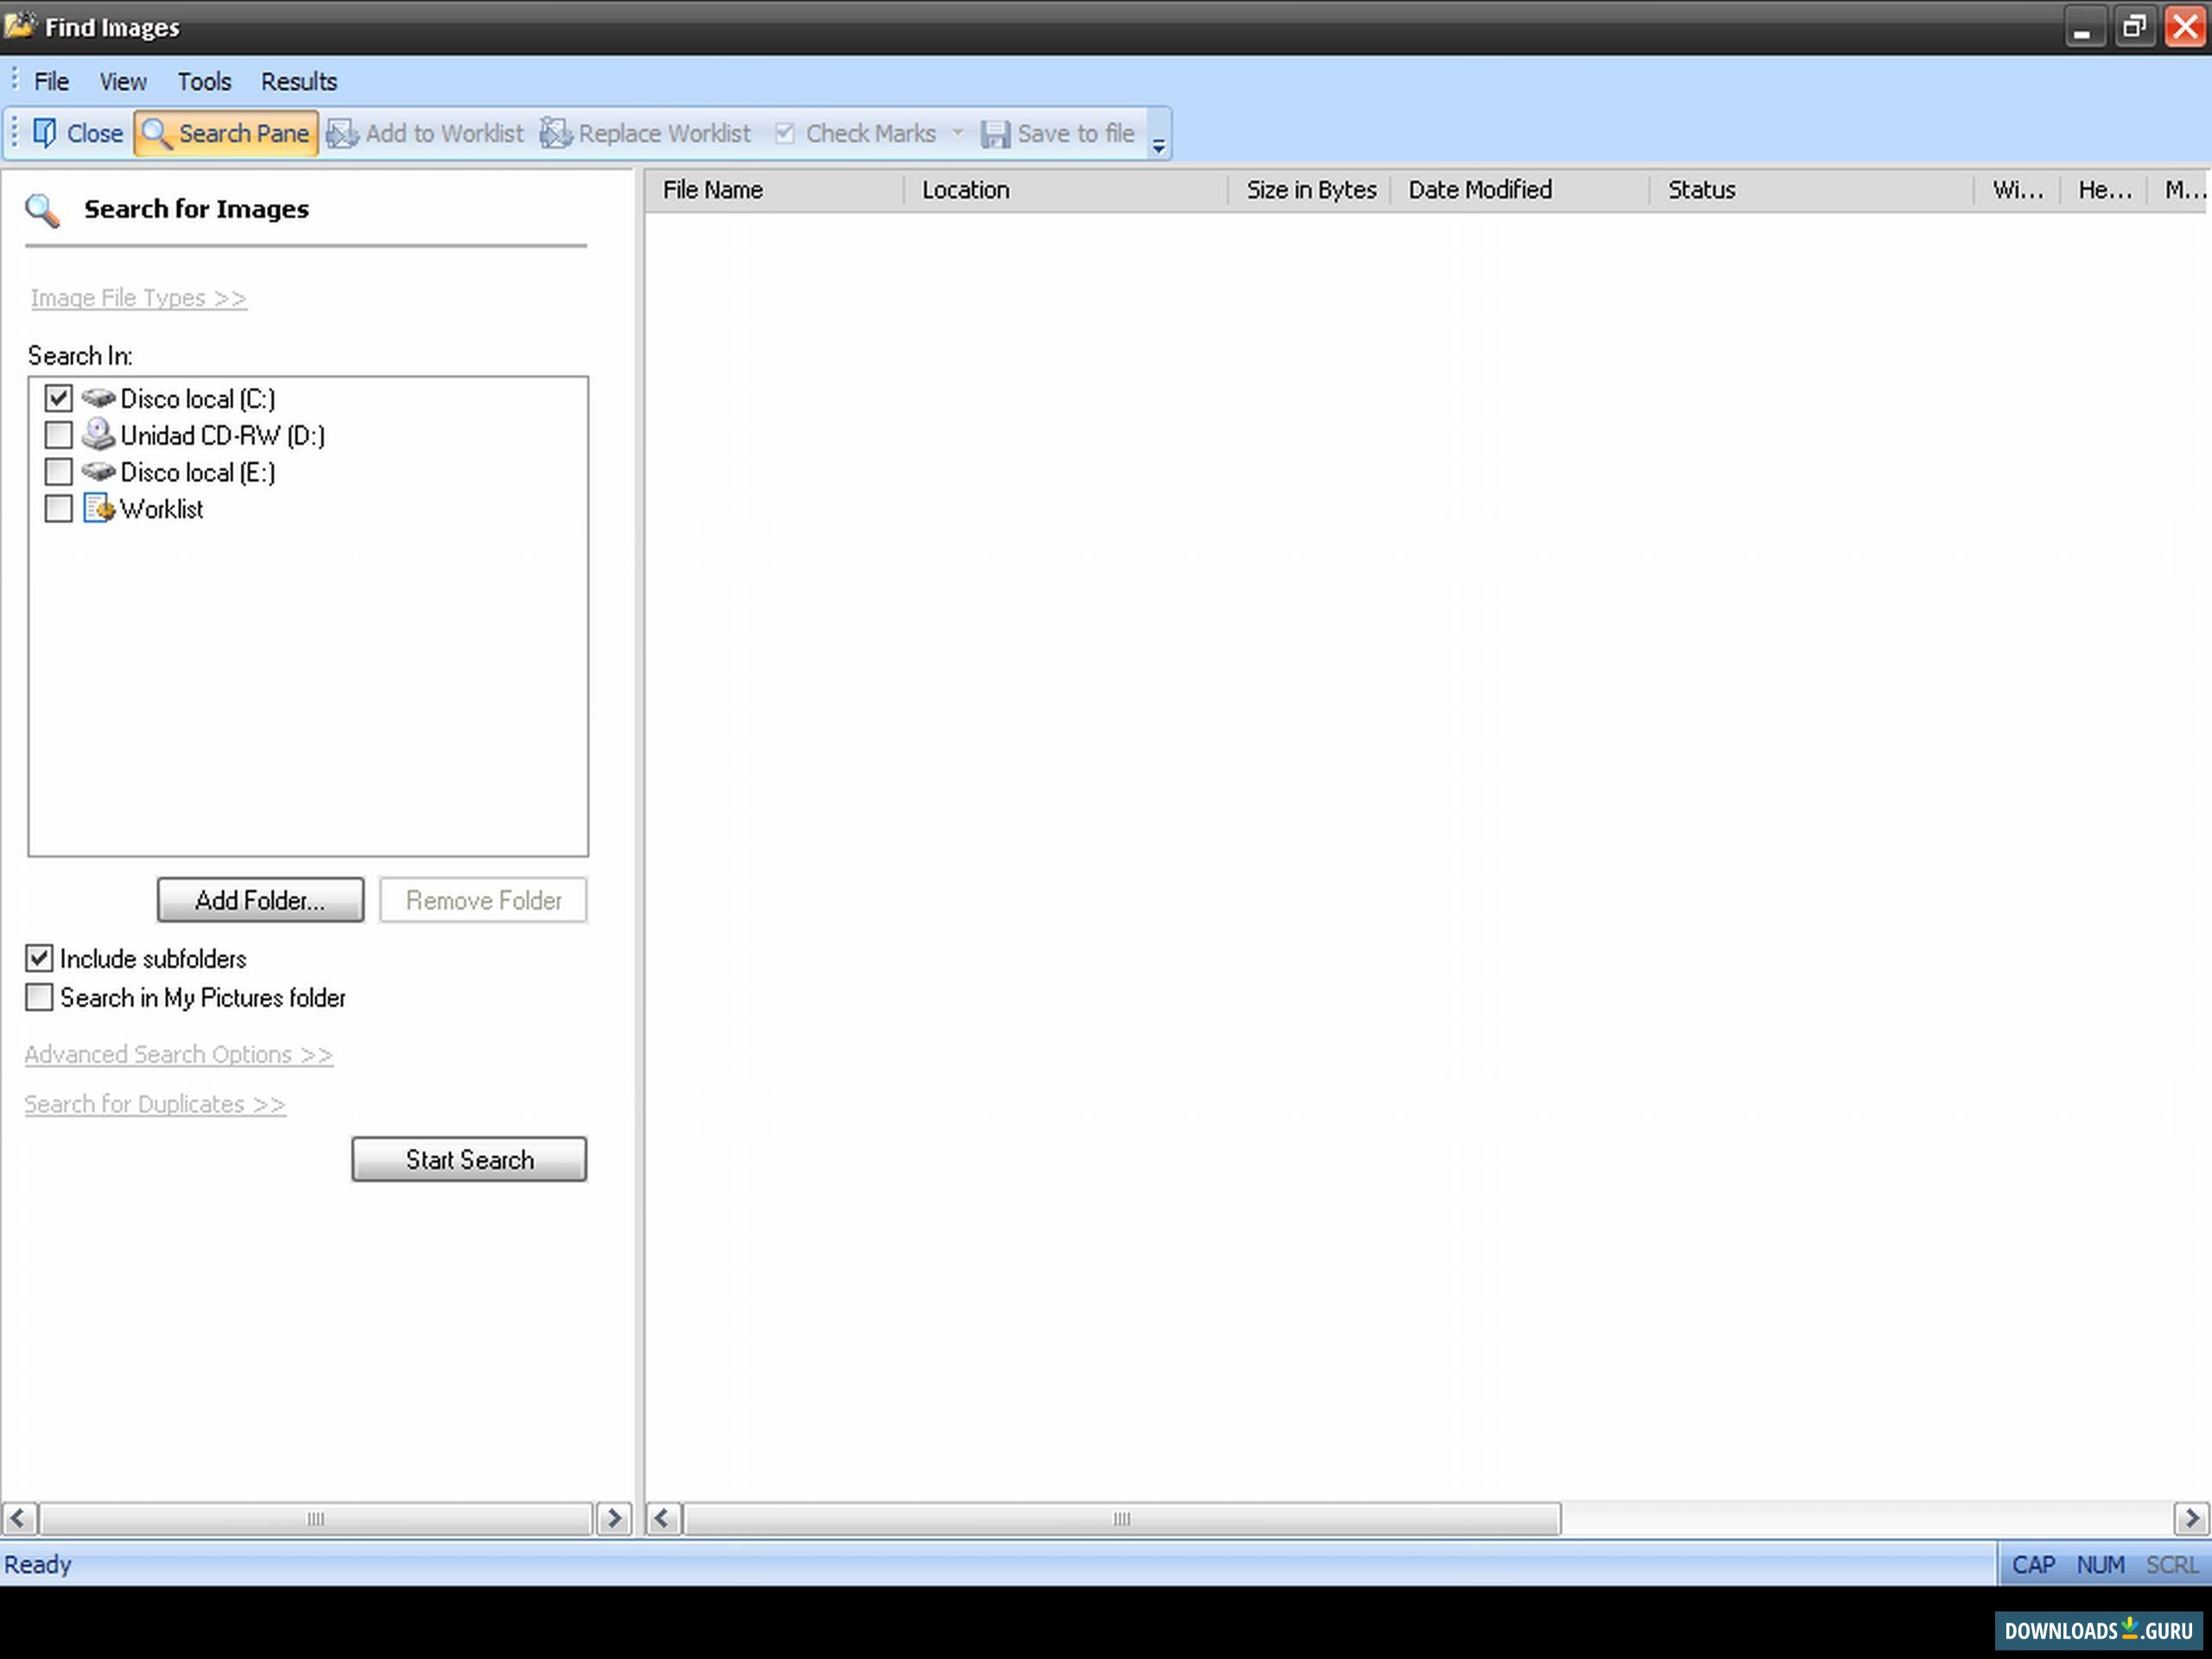Open the Tools menu

[204, 81]
